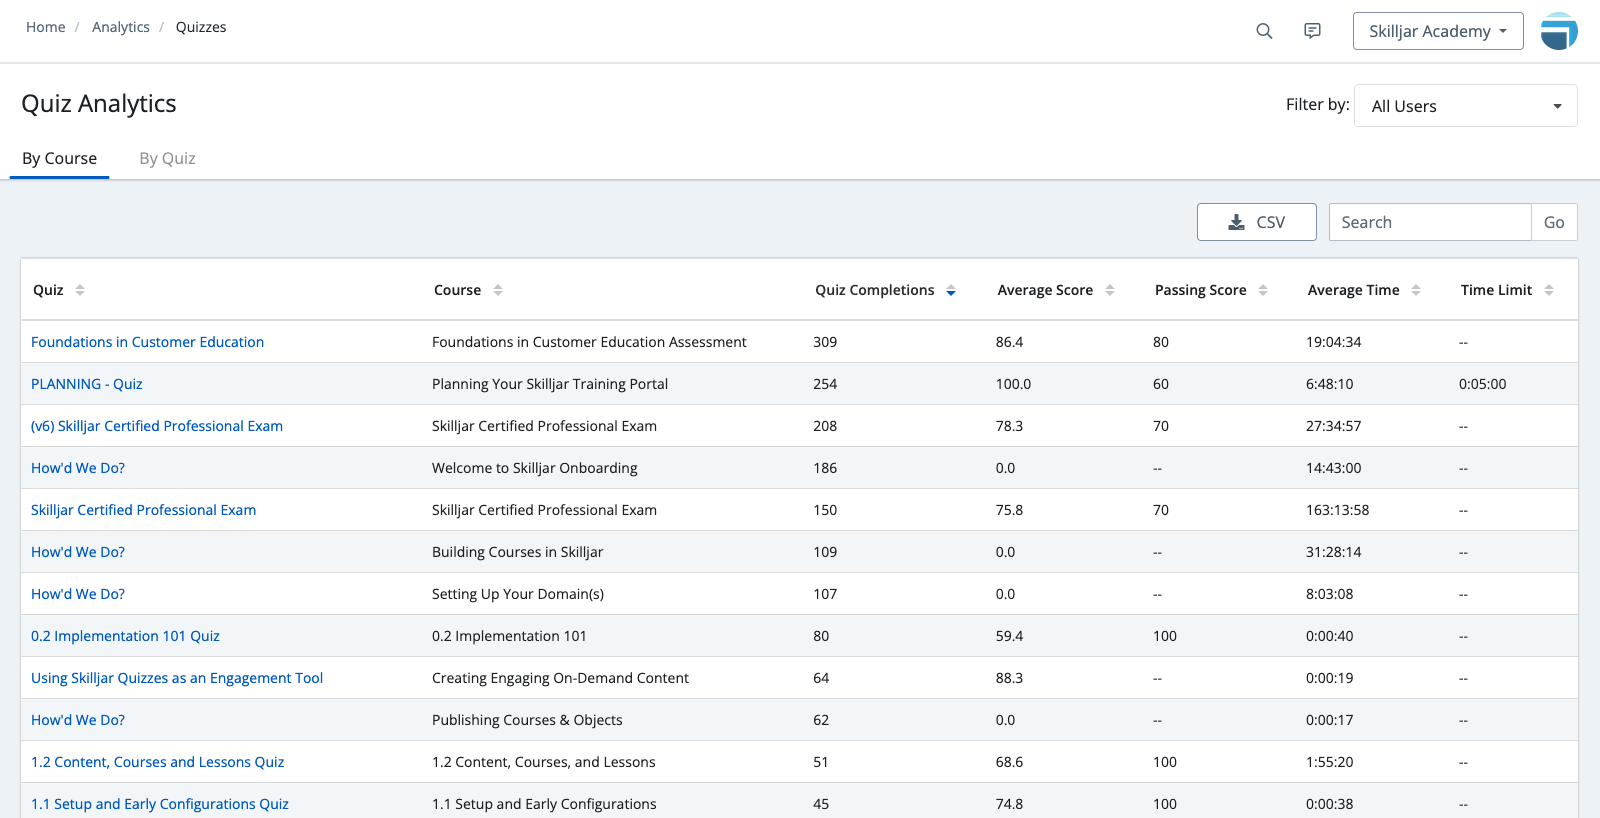Click the Time Limit column header text
The height and width of the screenshot is (818, 1600).
point(1496,290)
